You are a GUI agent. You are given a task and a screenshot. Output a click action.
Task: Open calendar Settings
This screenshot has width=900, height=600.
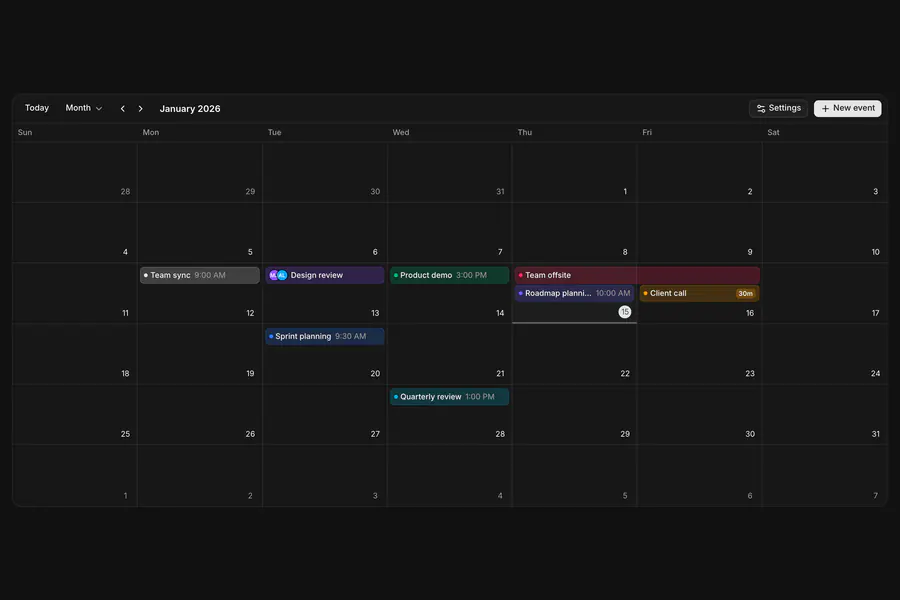click(778, 109)
